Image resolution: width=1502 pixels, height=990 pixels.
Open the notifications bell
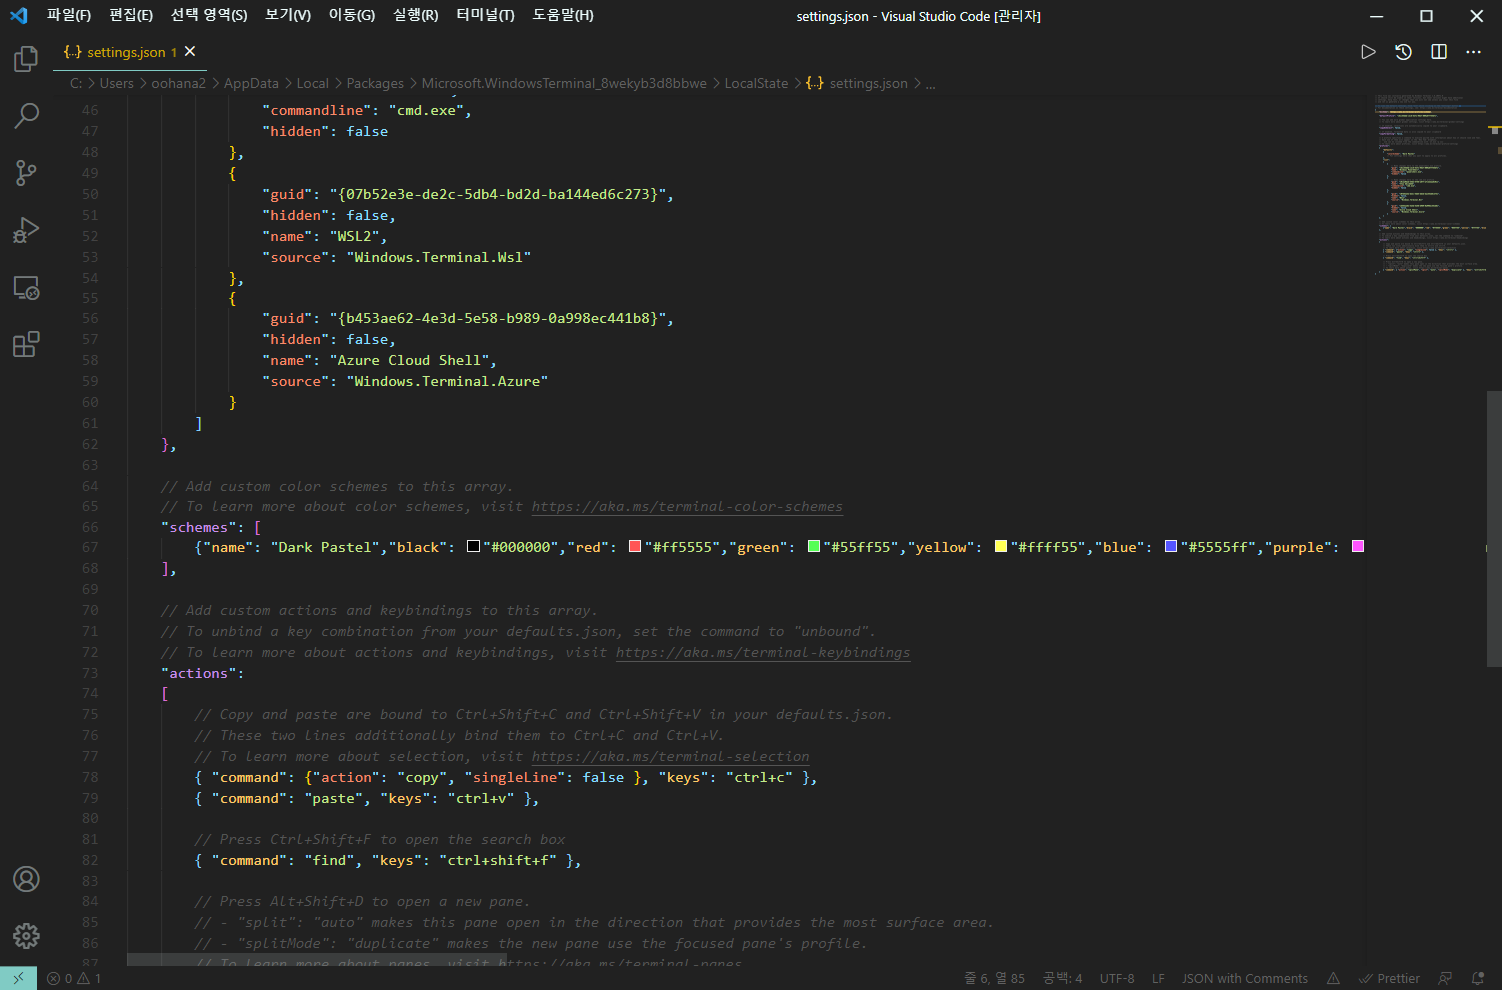pos(1478,978)
